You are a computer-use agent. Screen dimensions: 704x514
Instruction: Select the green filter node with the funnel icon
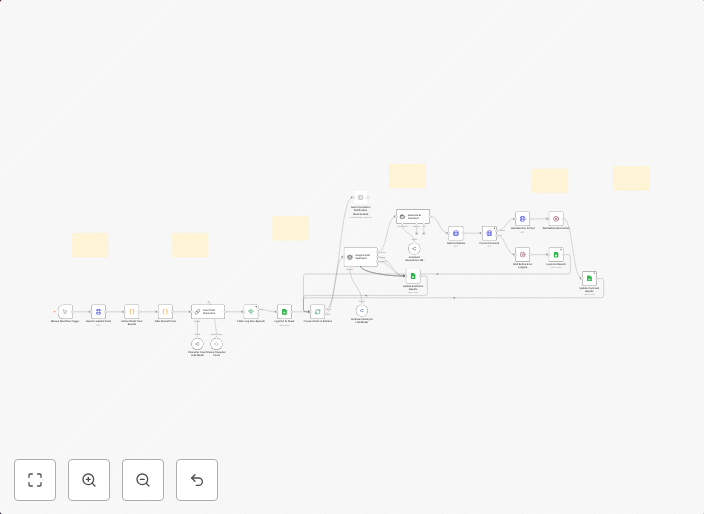(251, 312)
